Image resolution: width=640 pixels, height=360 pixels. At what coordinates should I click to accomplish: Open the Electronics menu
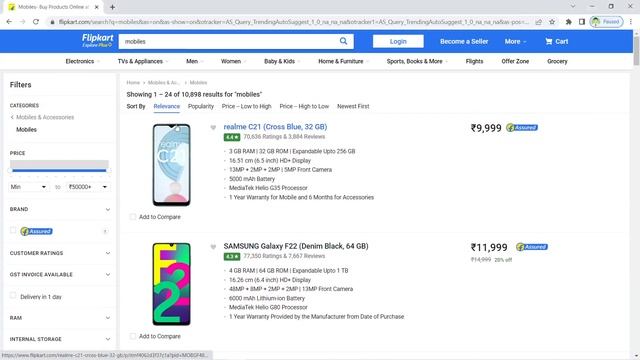[82, 61]
